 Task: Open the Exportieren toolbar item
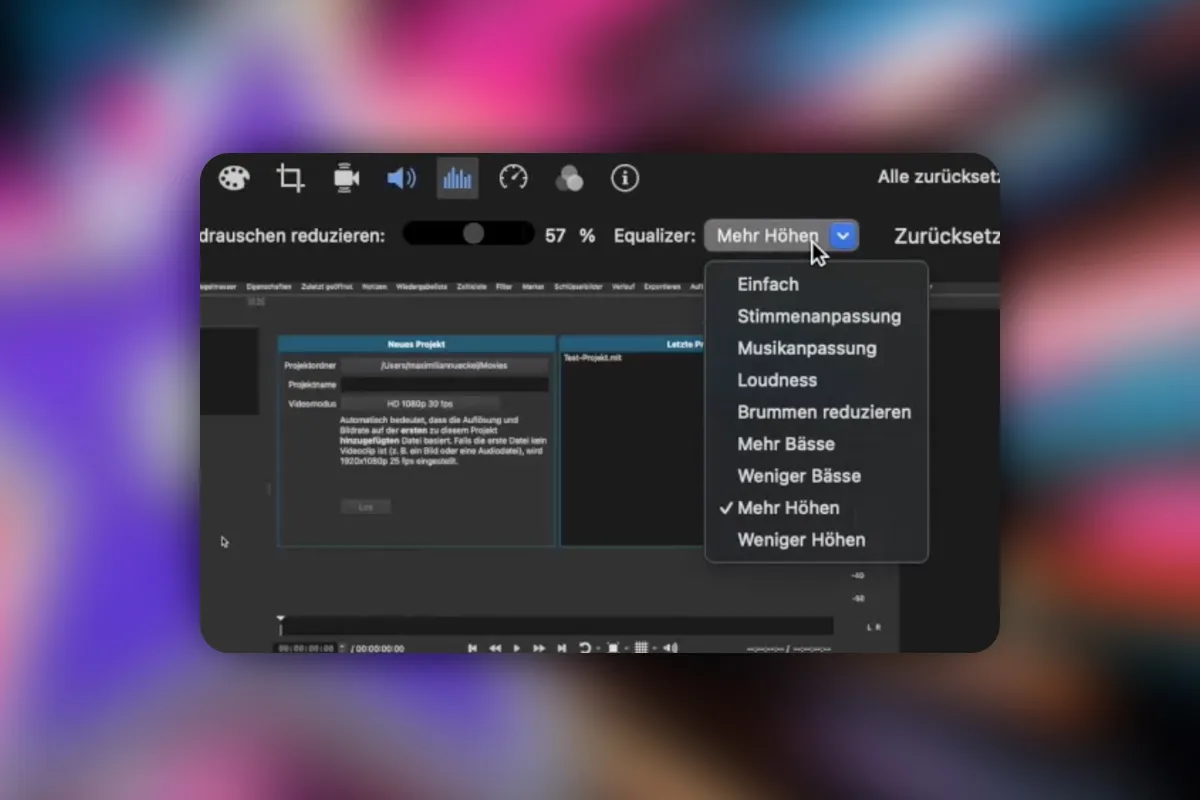[663, 287]
